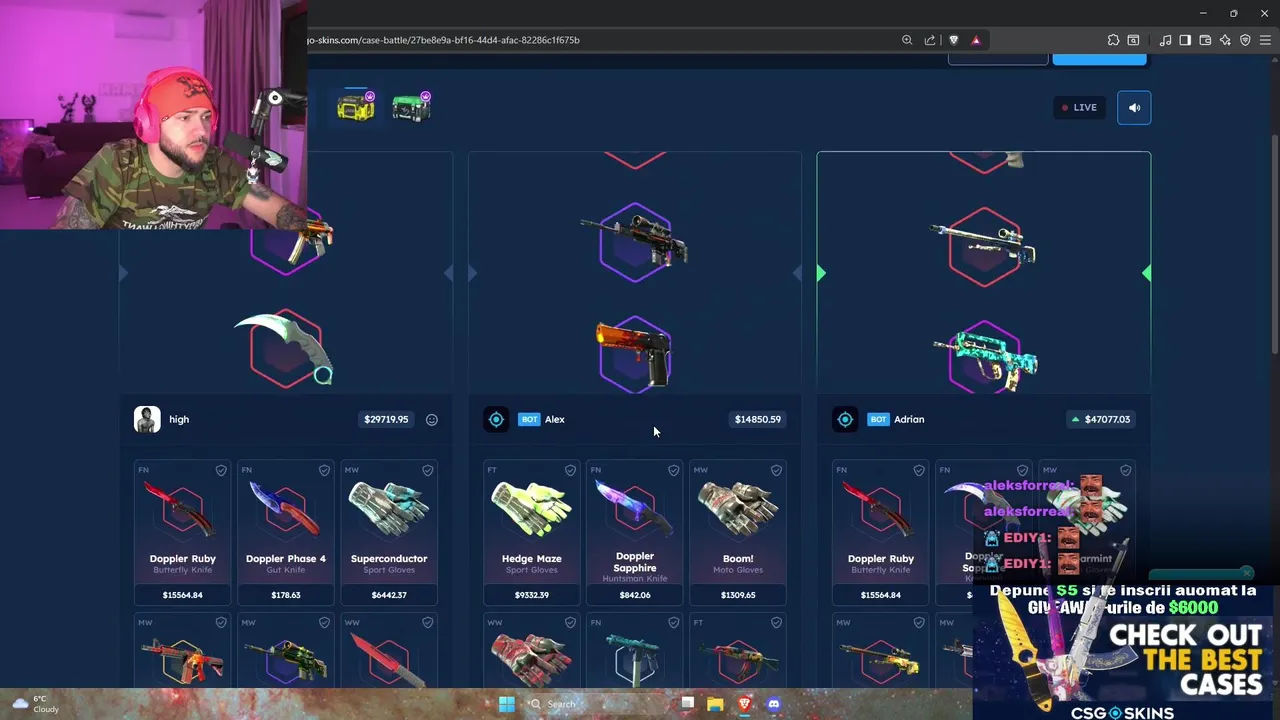Open Brave Rewards triangle icon
This screenshot has width=1280, height=720.
coord(976,40)
